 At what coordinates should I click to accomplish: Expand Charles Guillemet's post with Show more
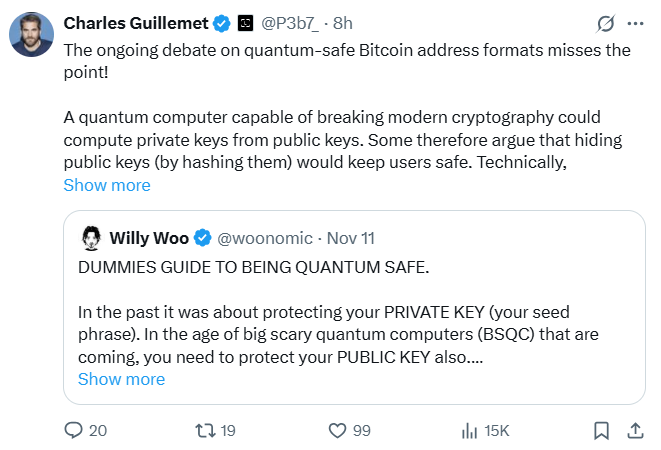107,185
